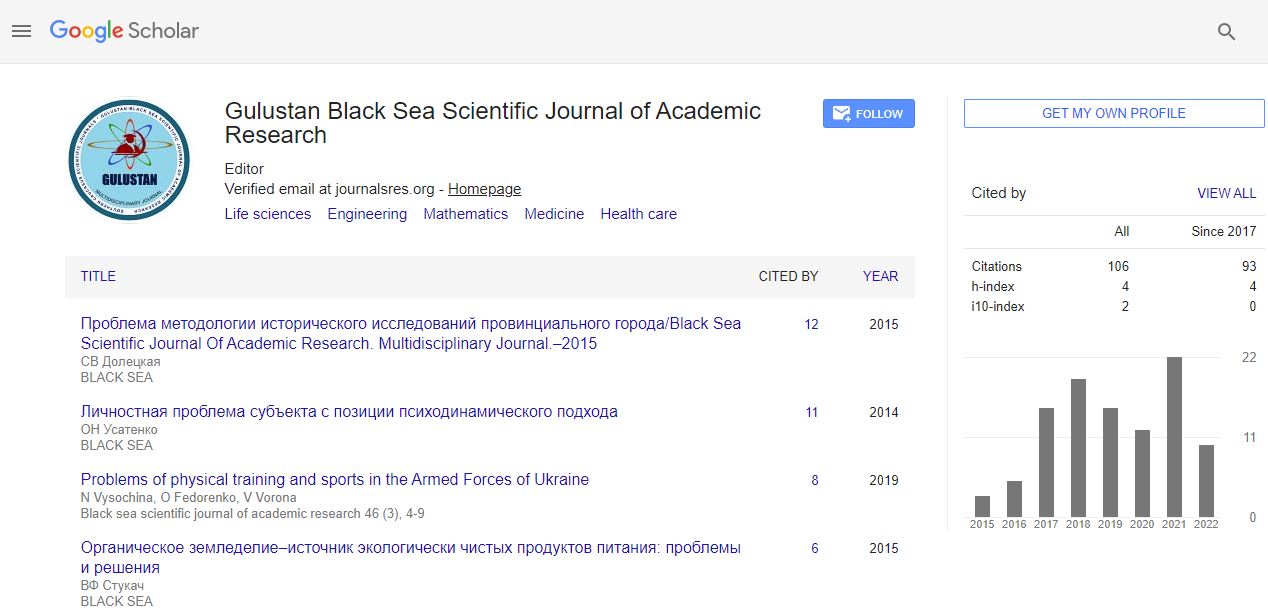Select the Mathematics interest tag
The height and width of the screenshot is (614, 1268).
tap(465, 214)
